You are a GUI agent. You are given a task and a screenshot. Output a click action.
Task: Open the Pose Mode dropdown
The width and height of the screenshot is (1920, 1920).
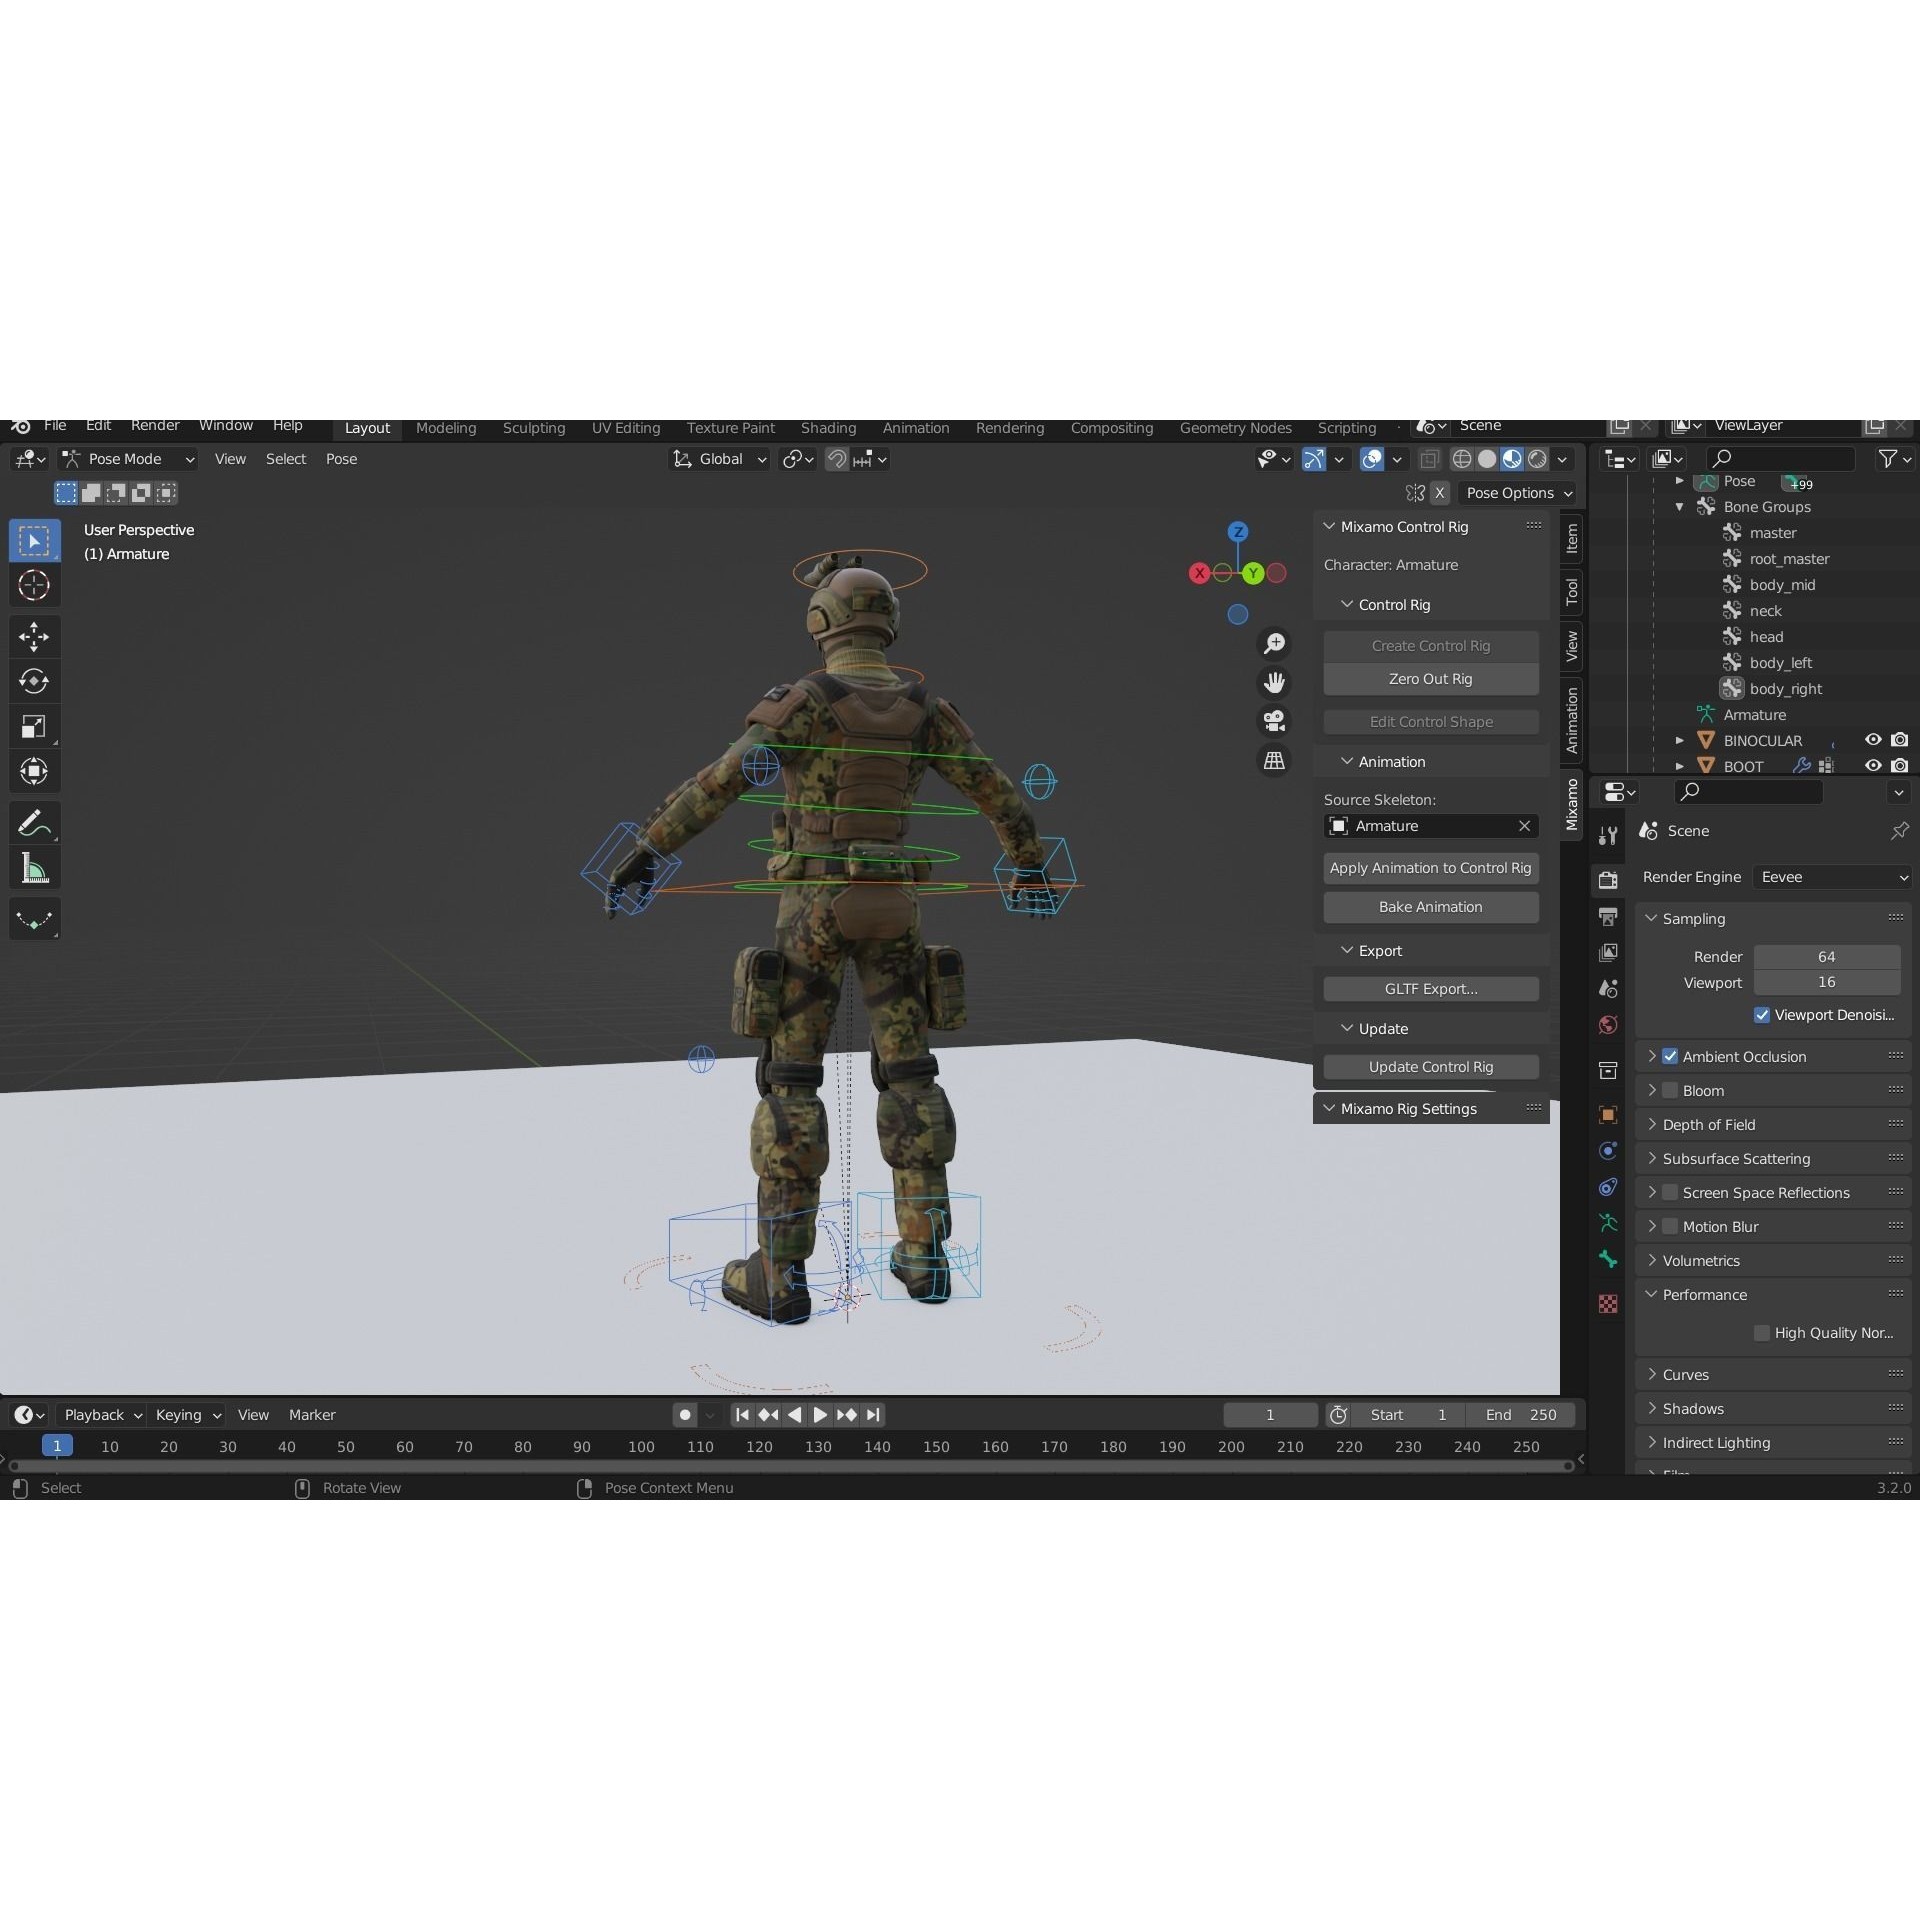pos(128,459)
